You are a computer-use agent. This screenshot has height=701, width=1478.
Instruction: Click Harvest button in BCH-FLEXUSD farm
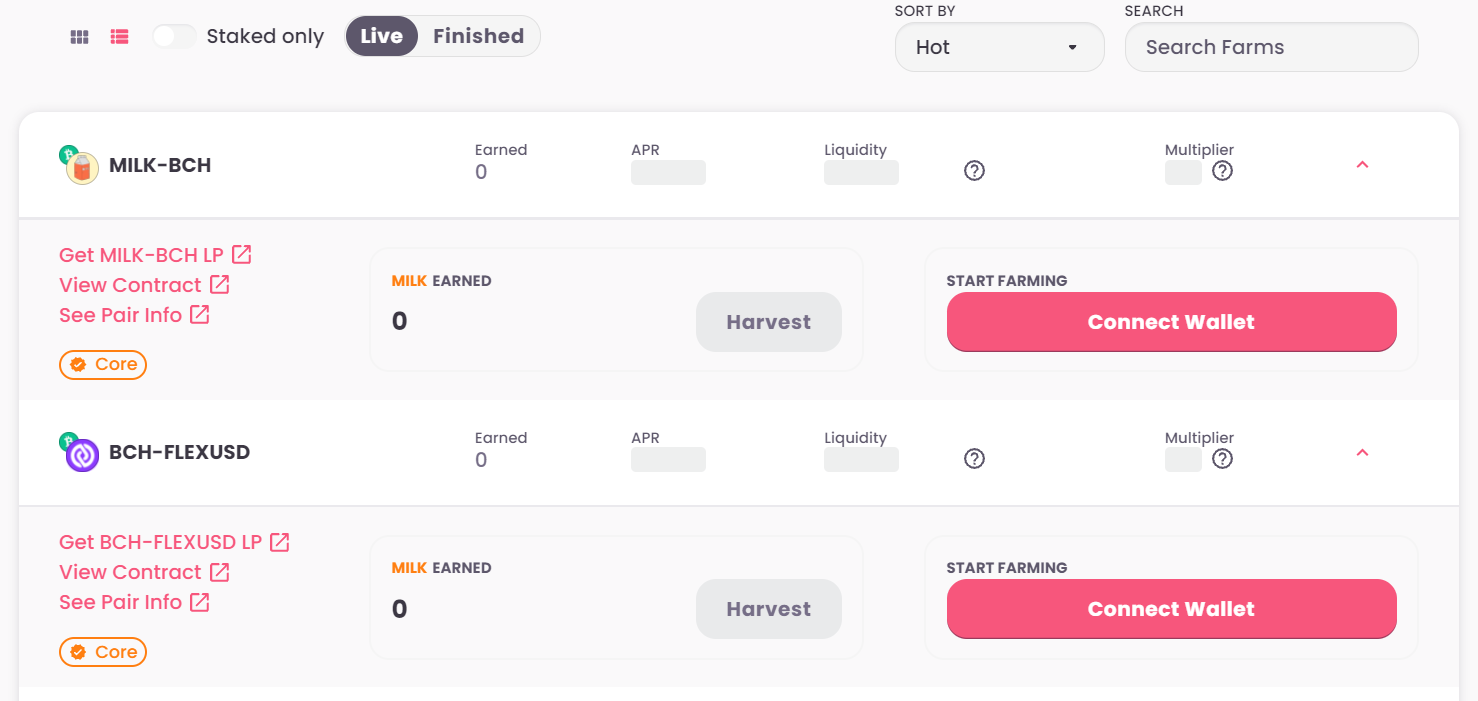click(768, 609)
